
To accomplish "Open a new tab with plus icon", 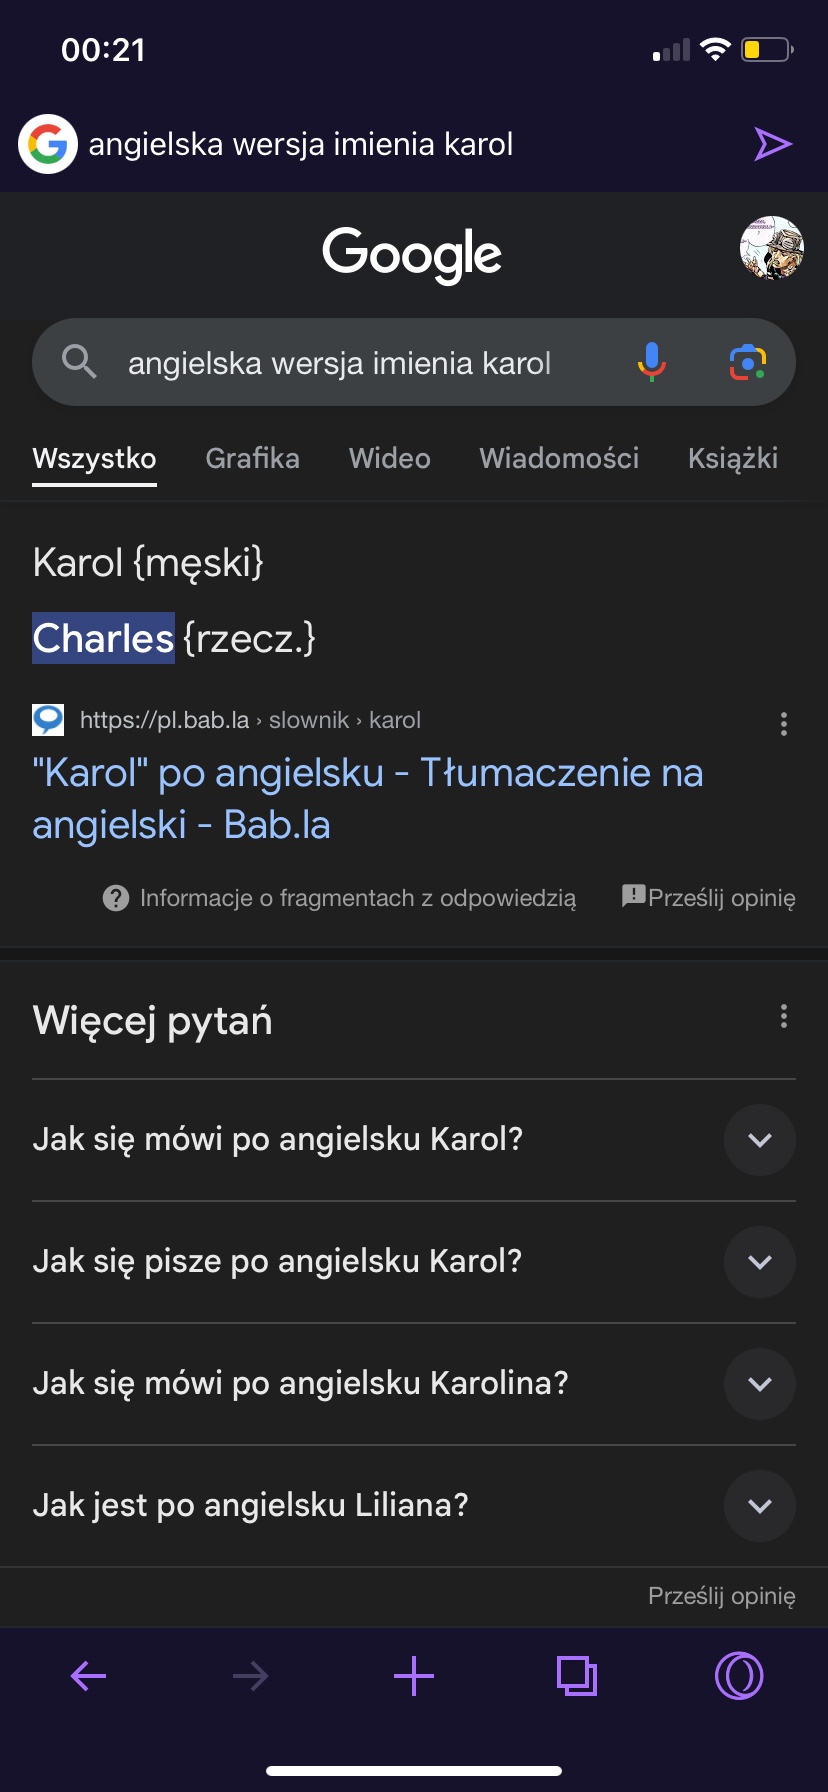I will [x=414, y=1676].
